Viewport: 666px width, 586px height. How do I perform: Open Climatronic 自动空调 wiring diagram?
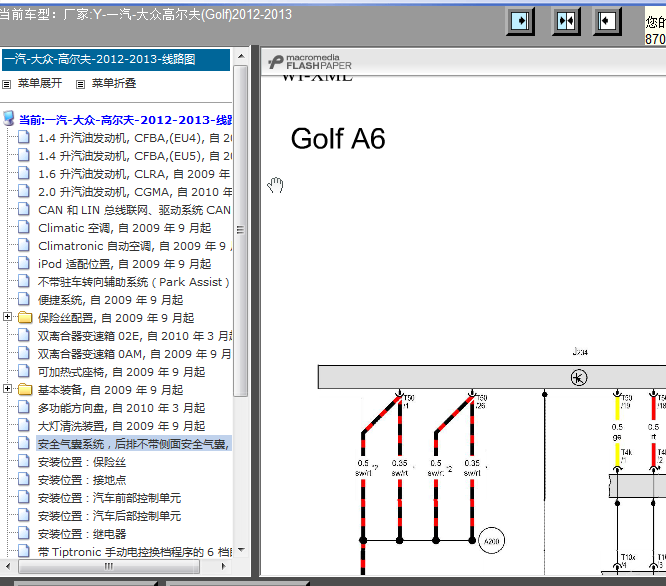tap(135, 246)
